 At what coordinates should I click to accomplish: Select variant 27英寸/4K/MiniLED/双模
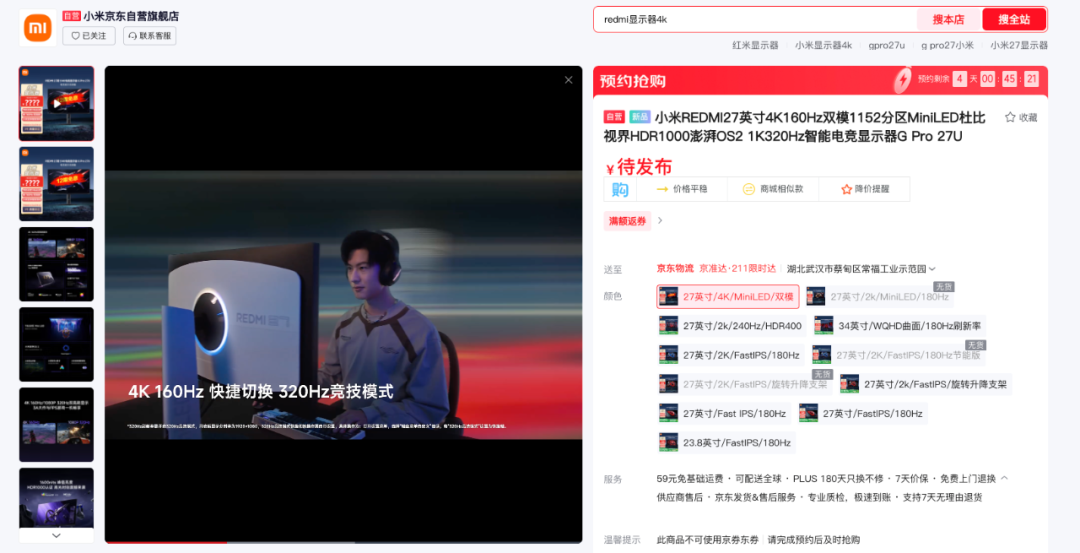pos(728,297)
